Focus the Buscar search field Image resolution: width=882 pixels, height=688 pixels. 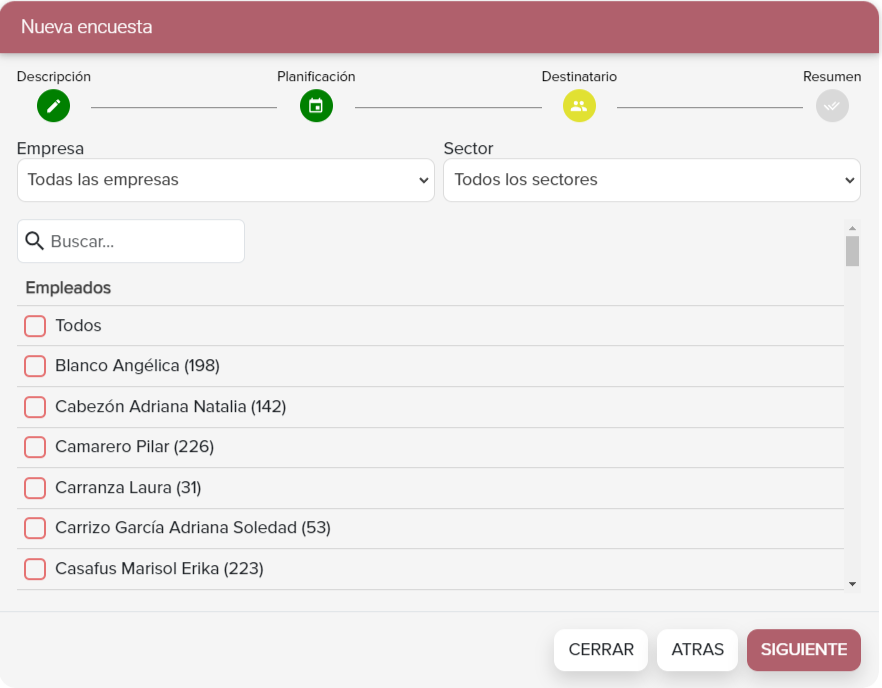tap(131, 241)
